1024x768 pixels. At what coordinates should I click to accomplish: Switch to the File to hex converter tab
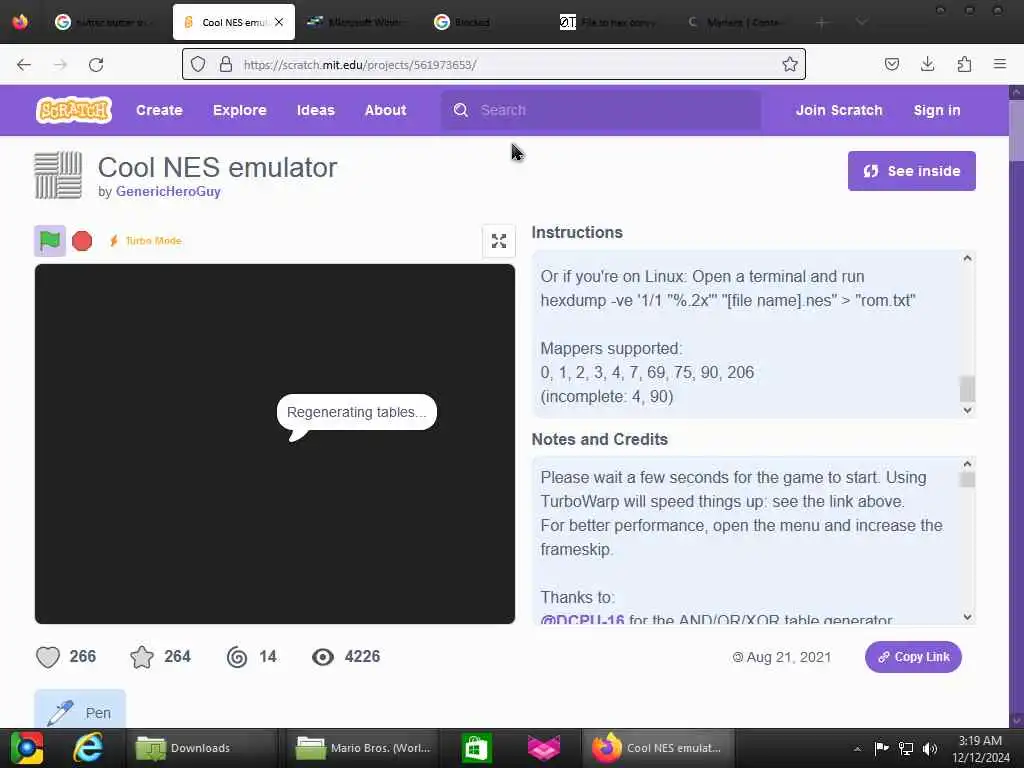pyautogui.click(x=609, y=22)
